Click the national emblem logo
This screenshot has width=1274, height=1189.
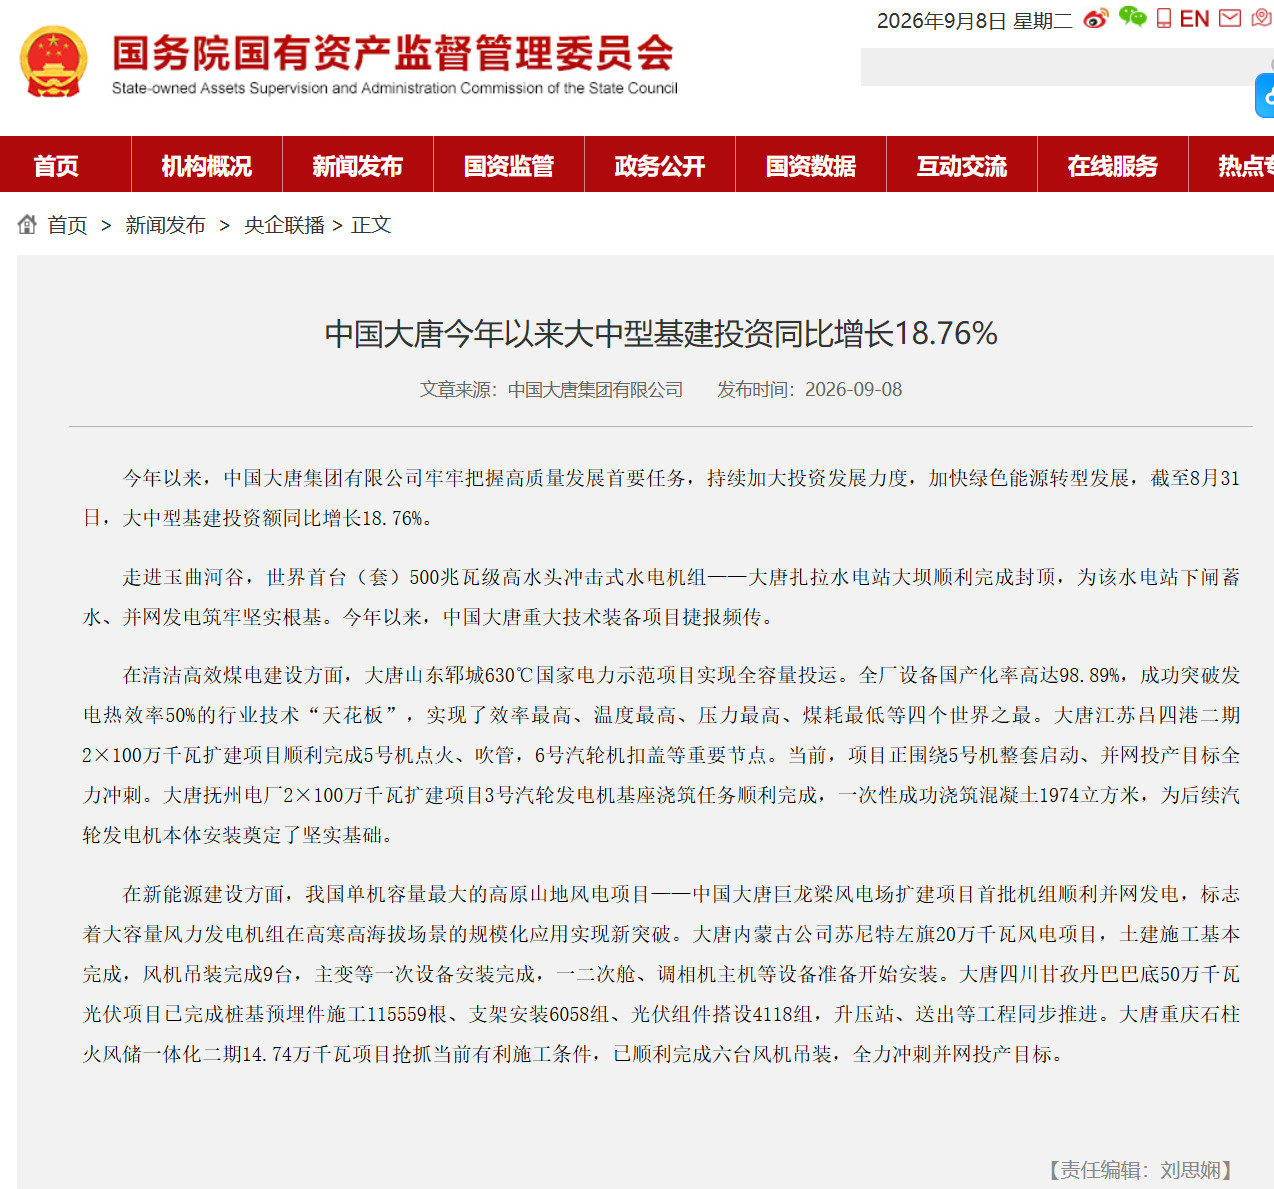(54, 61)
